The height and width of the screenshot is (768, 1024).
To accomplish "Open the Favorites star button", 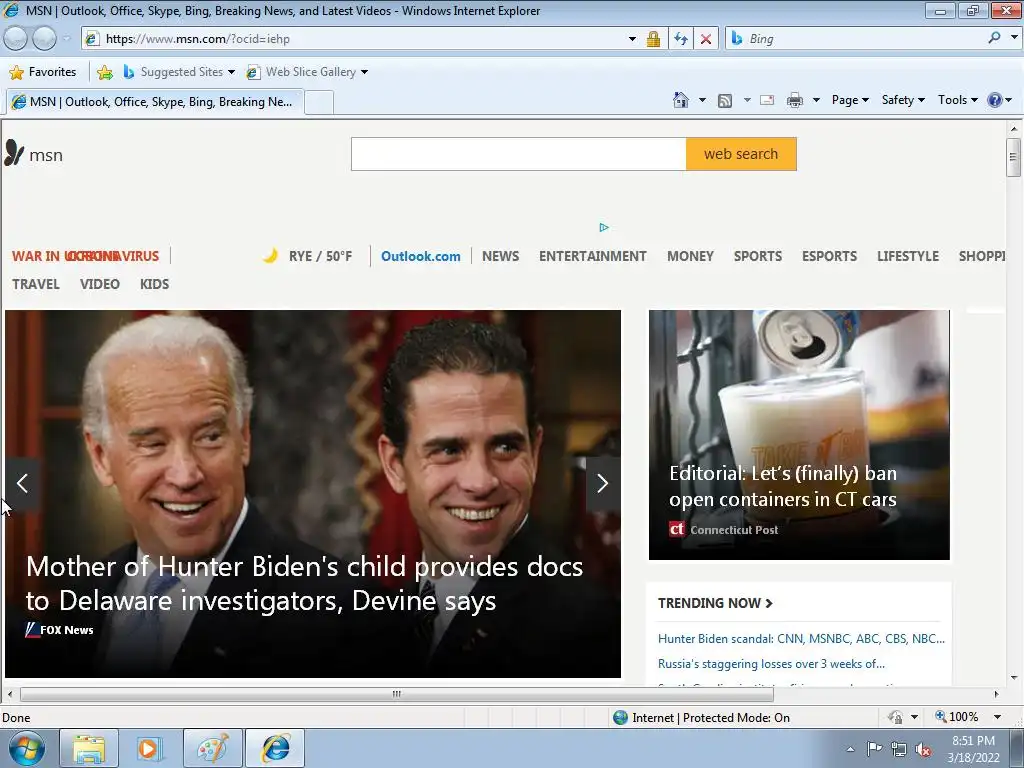I will pyautogui.click(x=43, y=72).
